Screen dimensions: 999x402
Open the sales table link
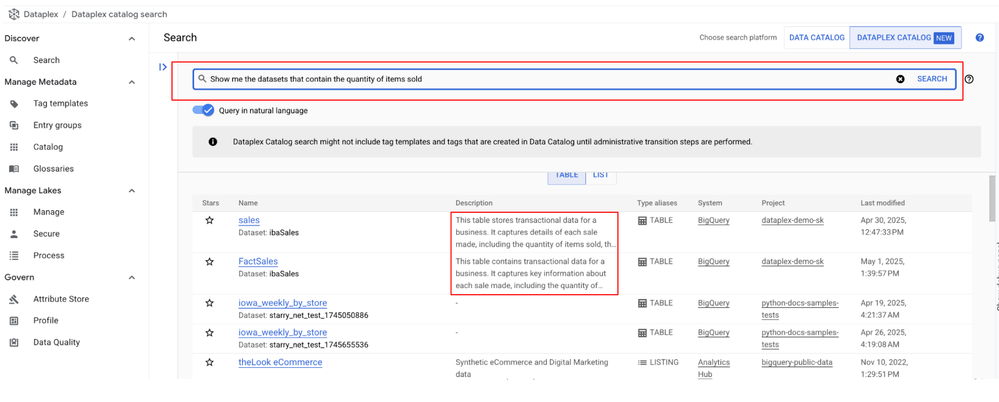tap(249, 220)
